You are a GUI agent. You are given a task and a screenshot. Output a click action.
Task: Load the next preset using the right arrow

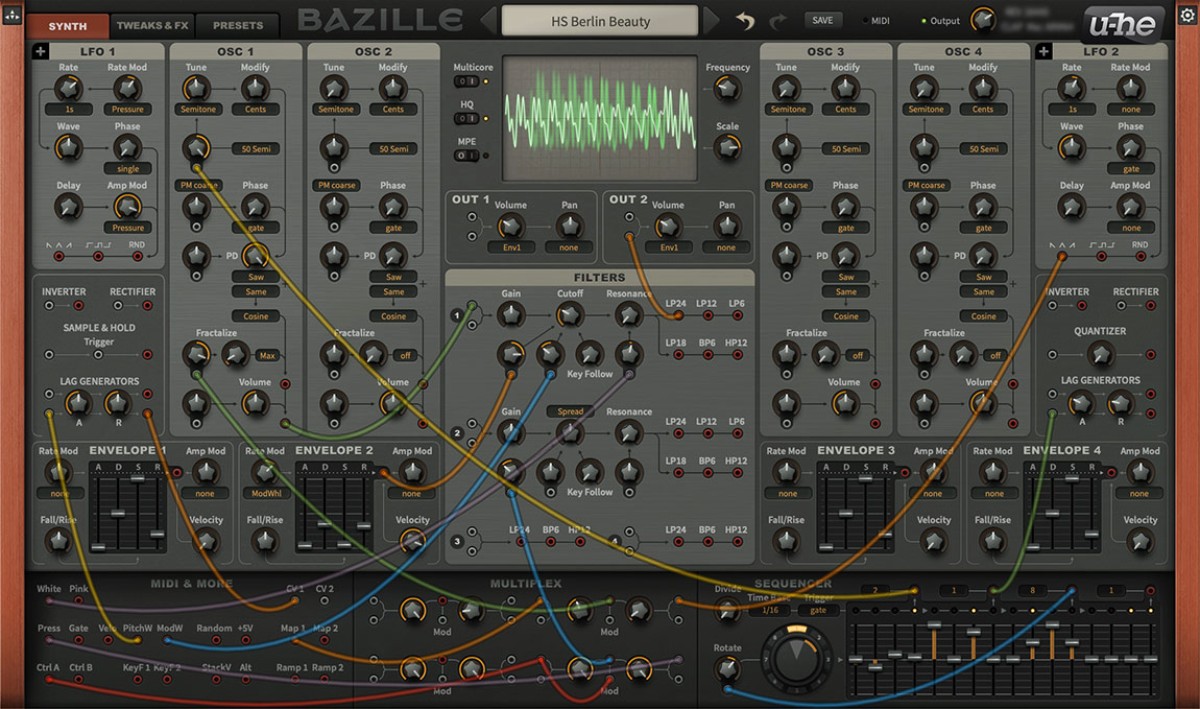(x=711, y=20)
